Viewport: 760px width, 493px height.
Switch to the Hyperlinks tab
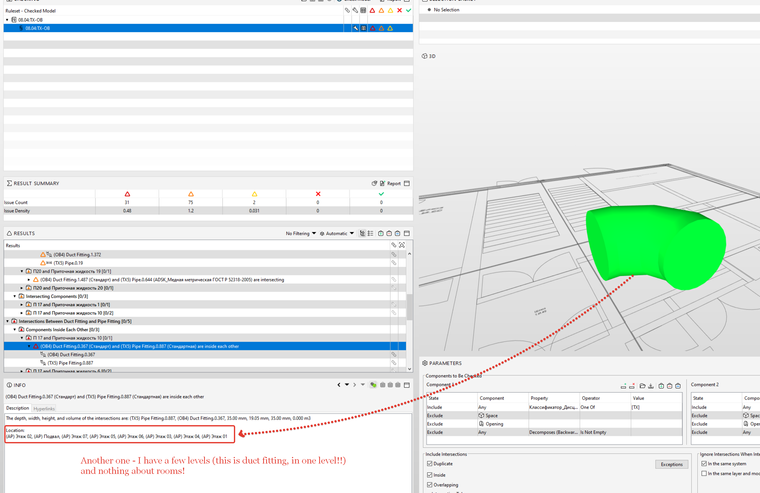point(44,409)
